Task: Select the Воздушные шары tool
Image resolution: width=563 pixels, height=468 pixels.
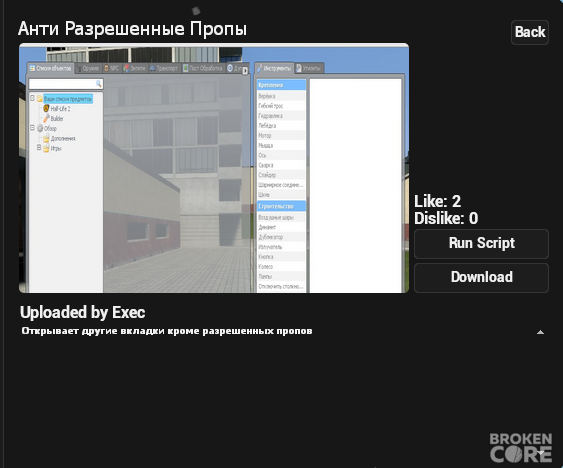Action: pyautogui.click(x=281, y=217)
